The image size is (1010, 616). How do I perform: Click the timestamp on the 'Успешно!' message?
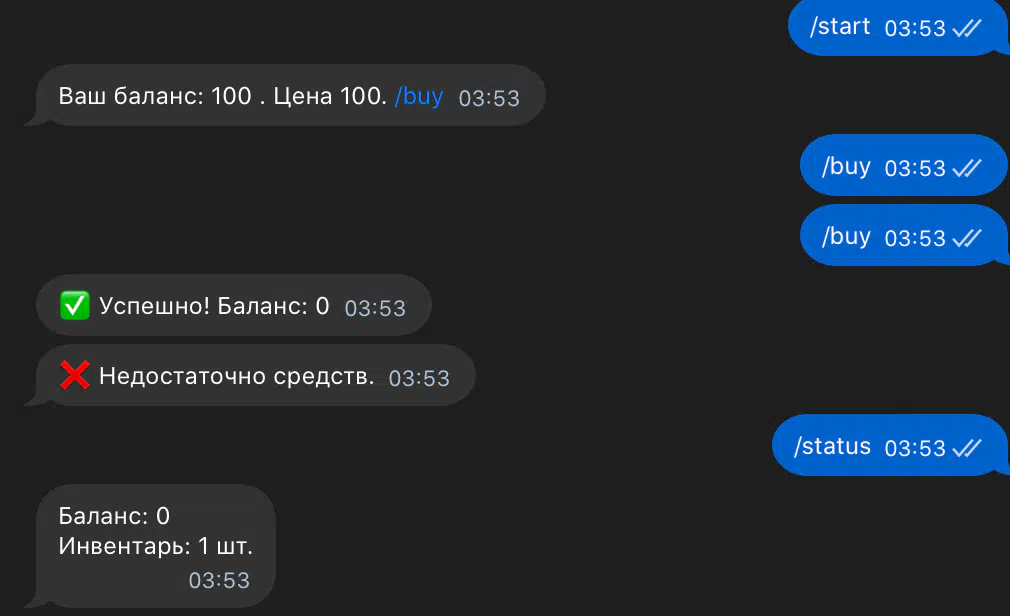pyautogui.click(x=375, y=308)
